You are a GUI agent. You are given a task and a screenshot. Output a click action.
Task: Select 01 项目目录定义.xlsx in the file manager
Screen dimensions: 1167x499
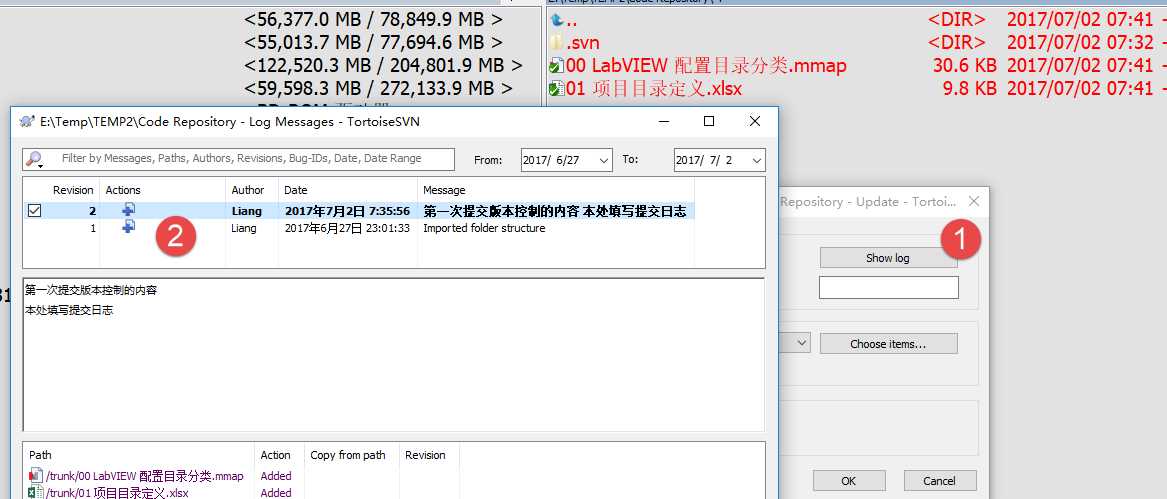[654, 89]
